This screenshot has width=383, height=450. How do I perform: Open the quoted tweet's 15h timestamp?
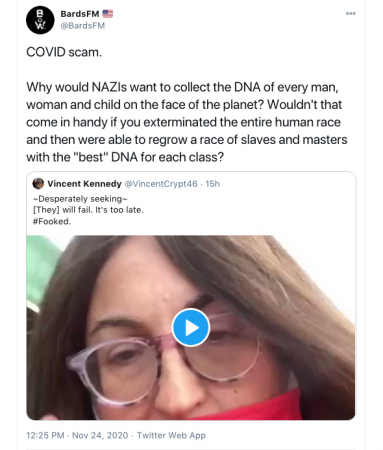pos(212,184)
